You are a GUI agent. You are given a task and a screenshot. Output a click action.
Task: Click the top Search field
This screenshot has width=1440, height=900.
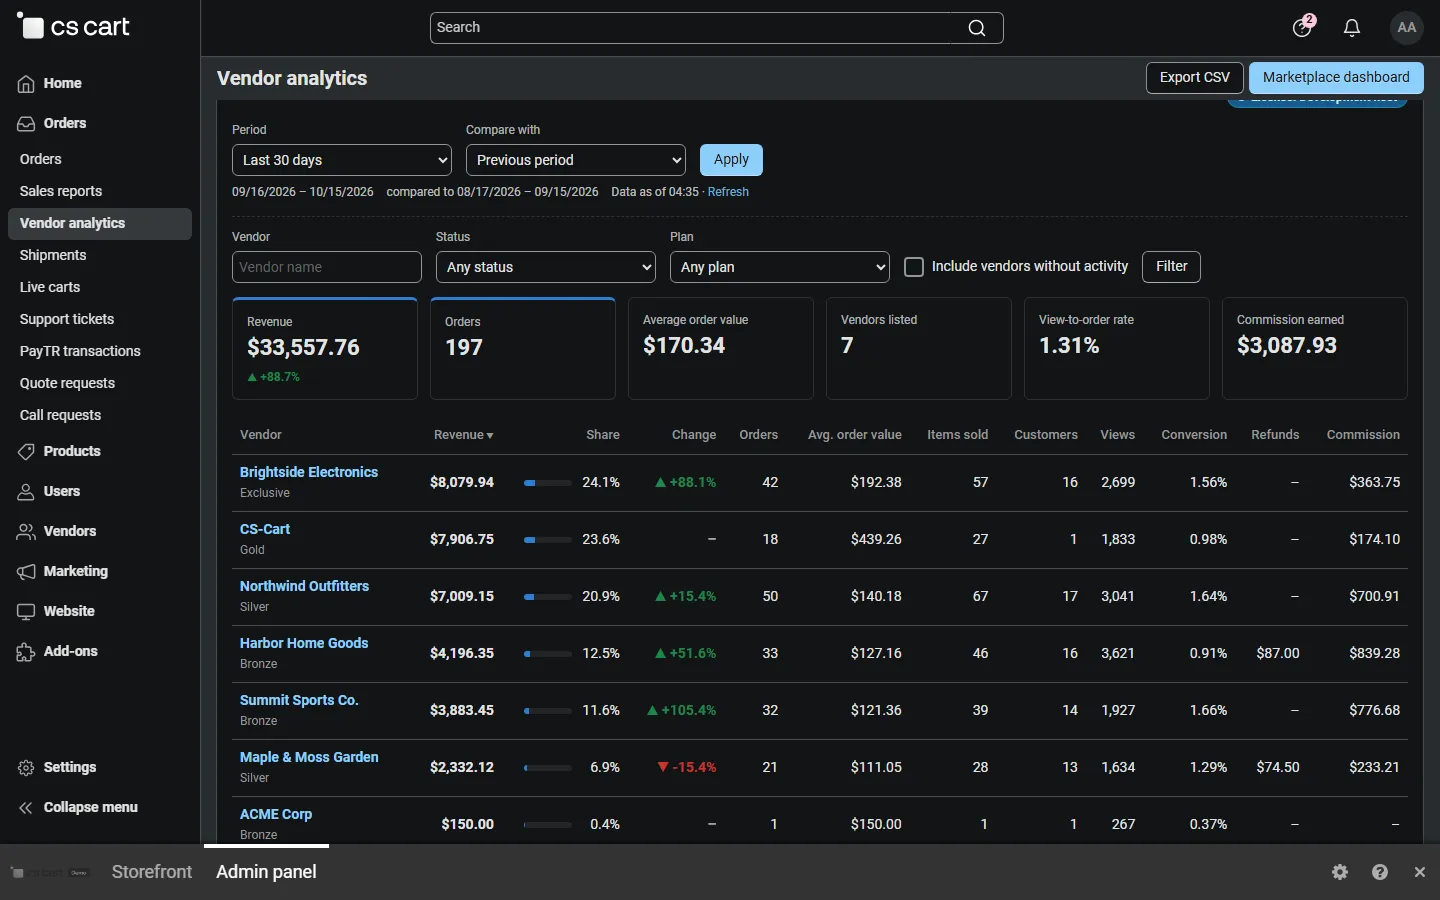[x=717, y=28]
